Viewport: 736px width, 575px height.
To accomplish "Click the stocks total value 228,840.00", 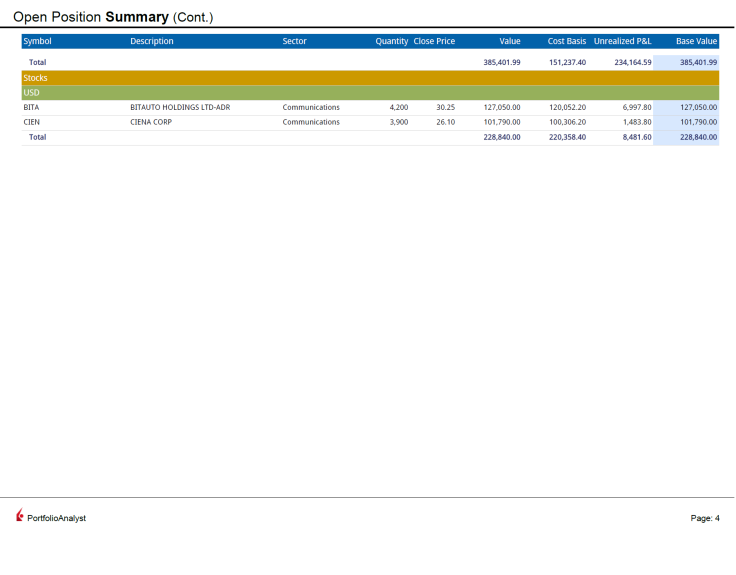I will [501, 137].
